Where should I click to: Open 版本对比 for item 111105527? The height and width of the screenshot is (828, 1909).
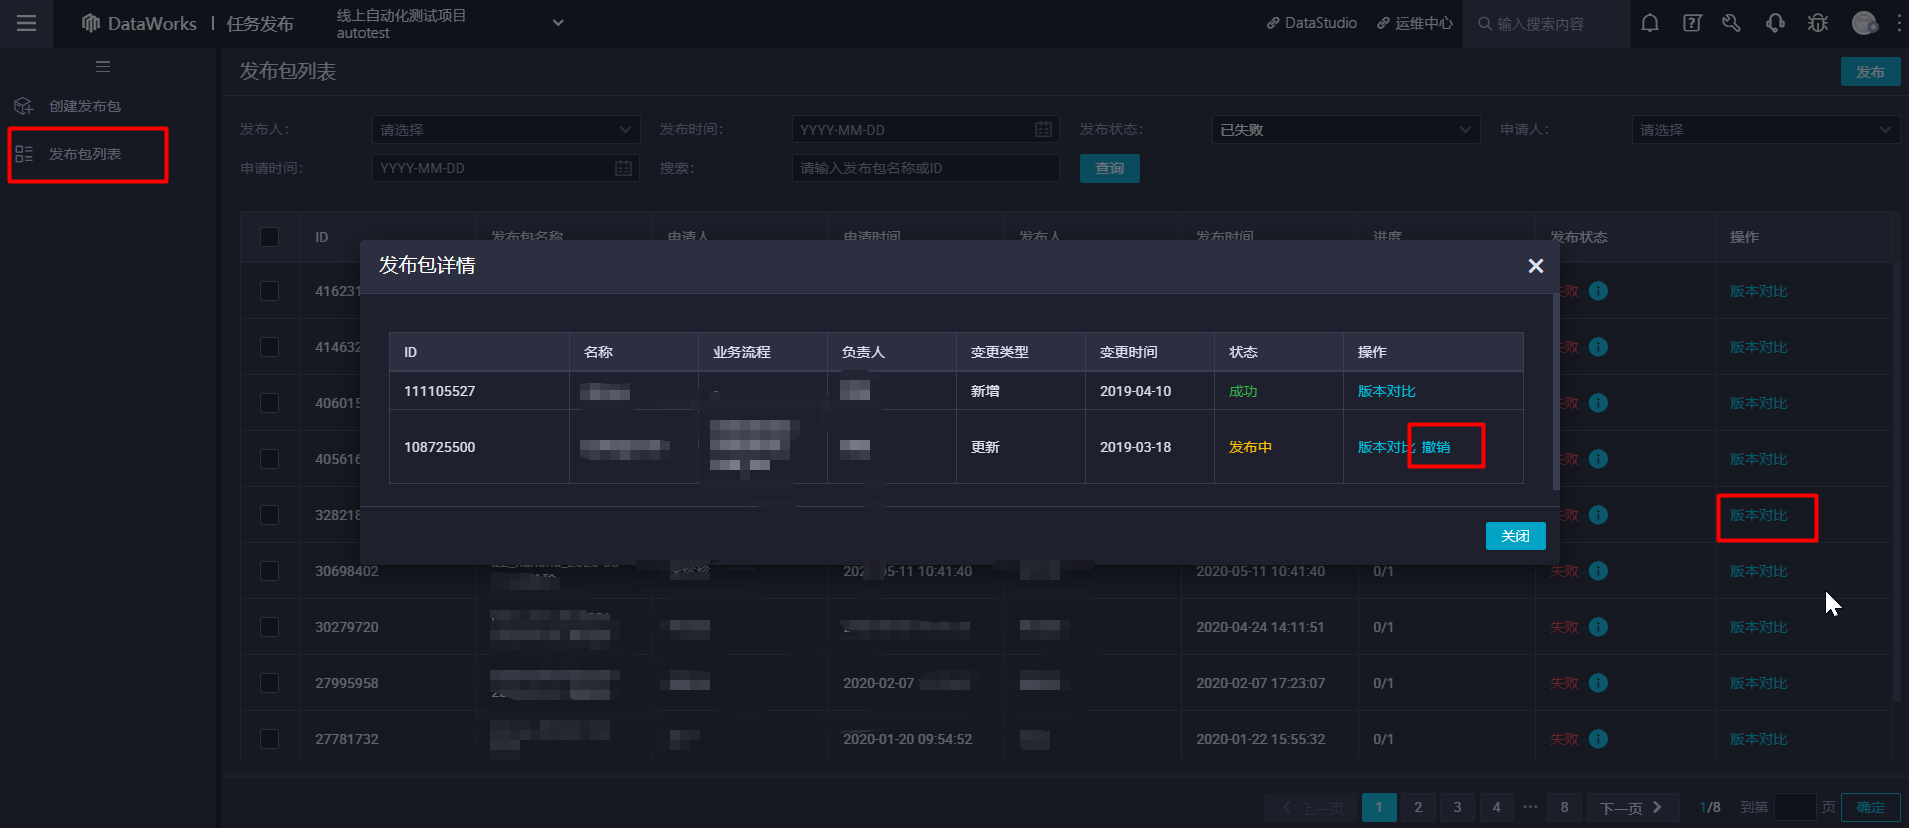(x=1386, y=391)
